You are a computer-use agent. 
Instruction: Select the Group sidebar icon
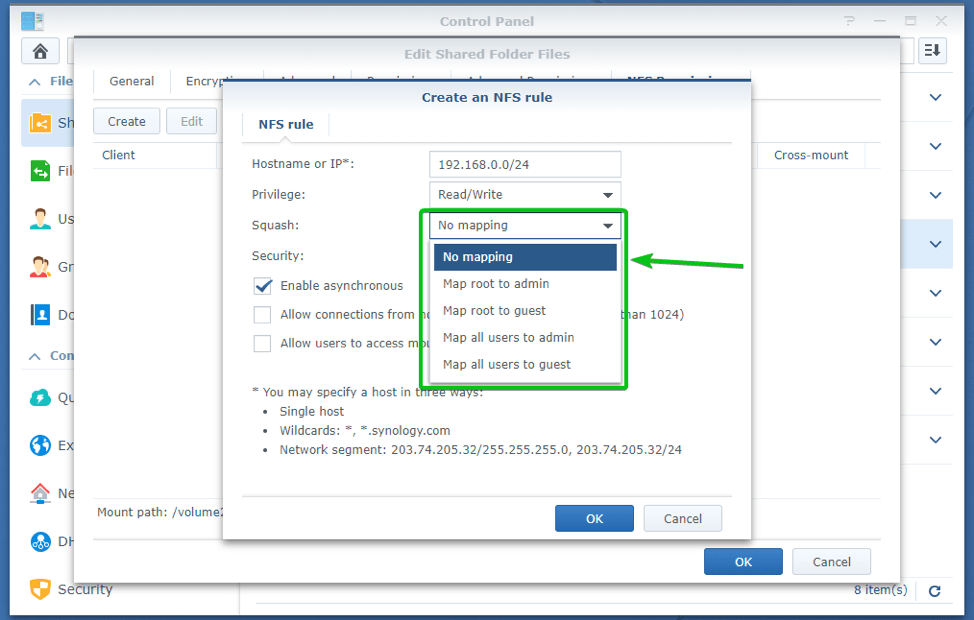coord(40,267)
